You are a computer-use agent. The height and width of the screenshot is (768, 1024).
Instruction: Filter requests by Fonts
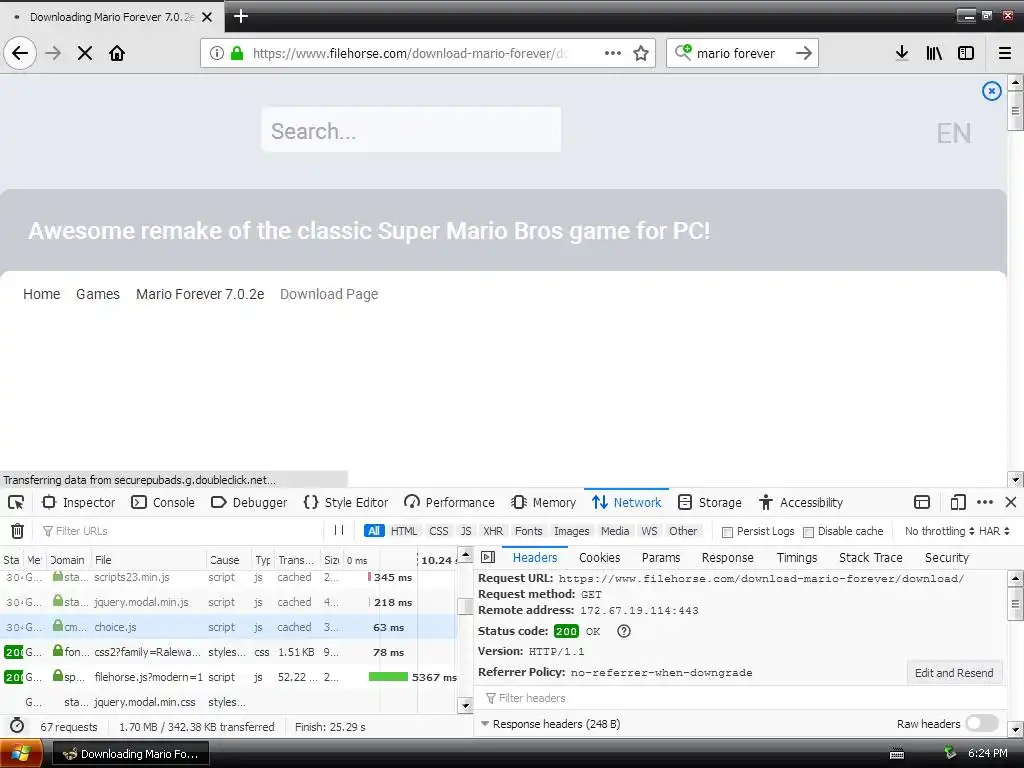tap(528, 531)
